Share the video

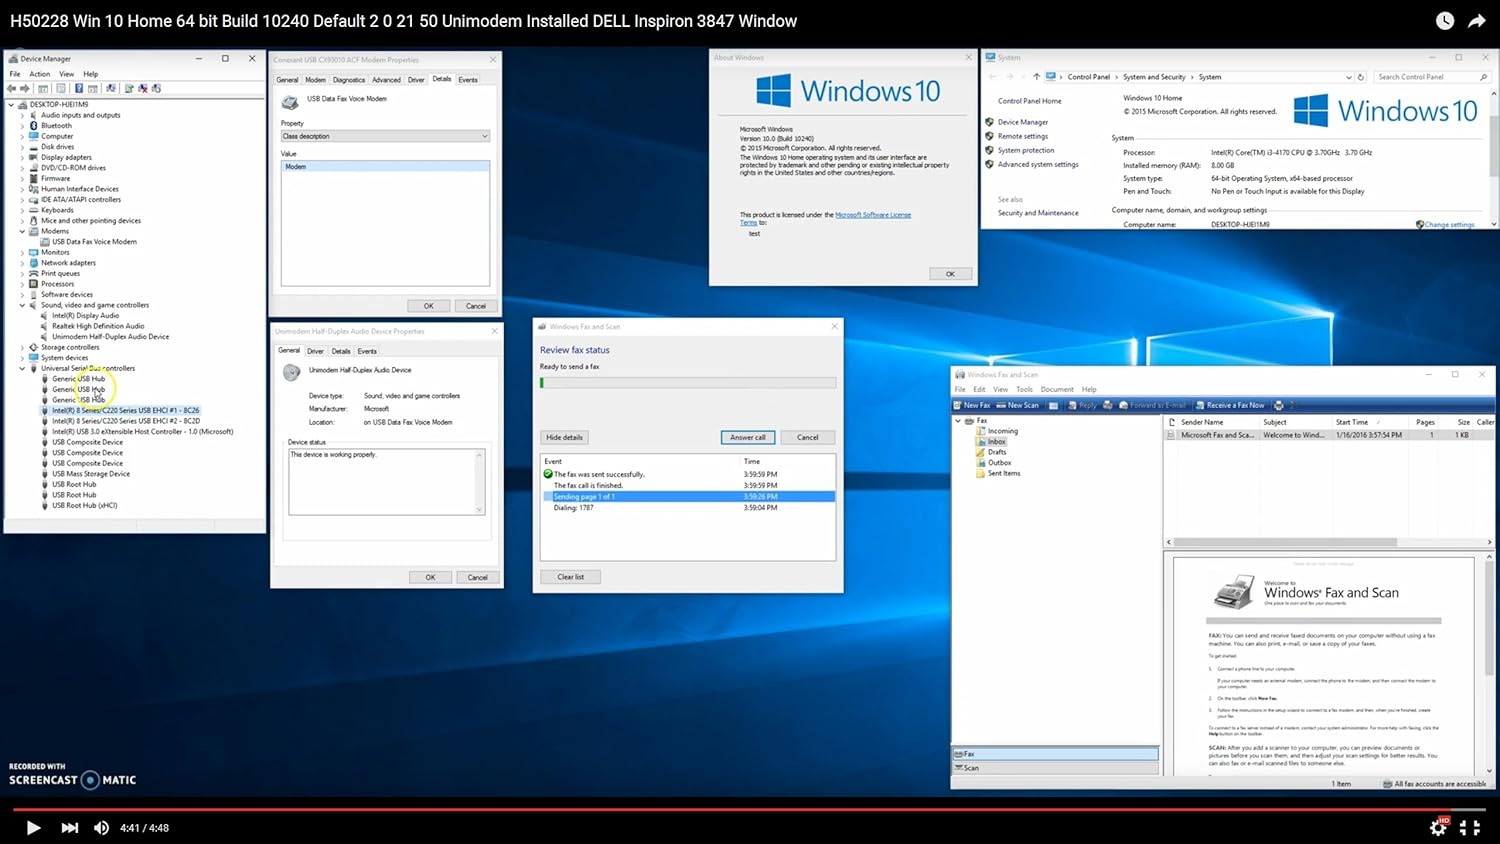click(1476, 21)
